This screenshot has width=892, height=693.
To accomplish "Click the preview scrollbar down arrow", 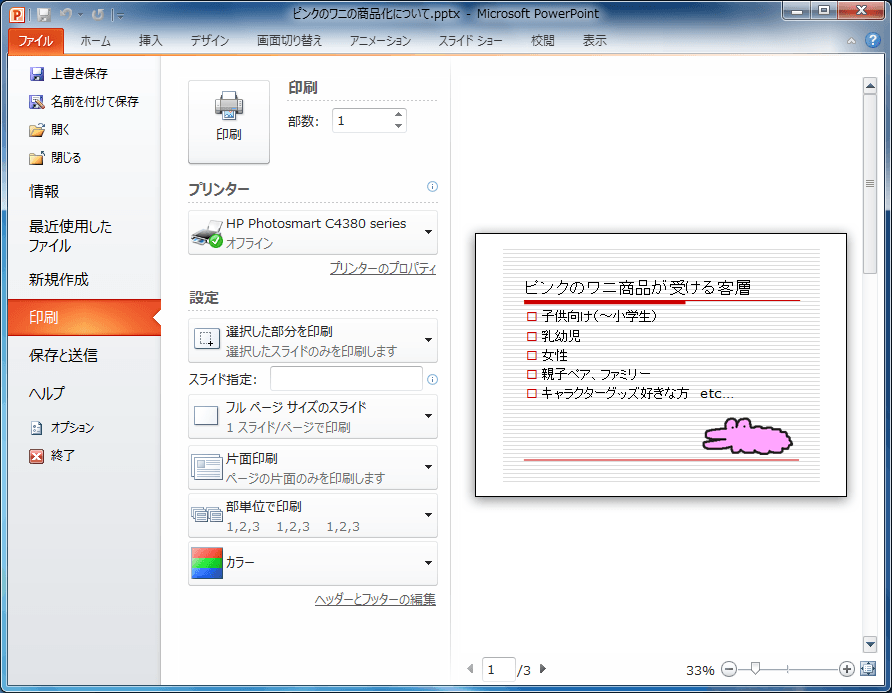I will (870, 644).
